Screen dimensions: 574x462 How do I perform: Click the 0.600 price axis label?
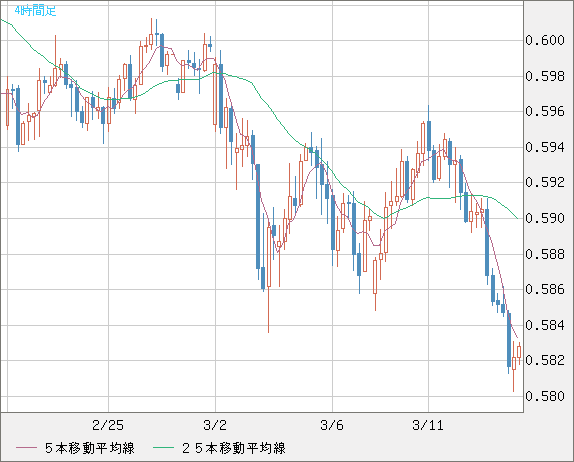[x=545, y=40]
